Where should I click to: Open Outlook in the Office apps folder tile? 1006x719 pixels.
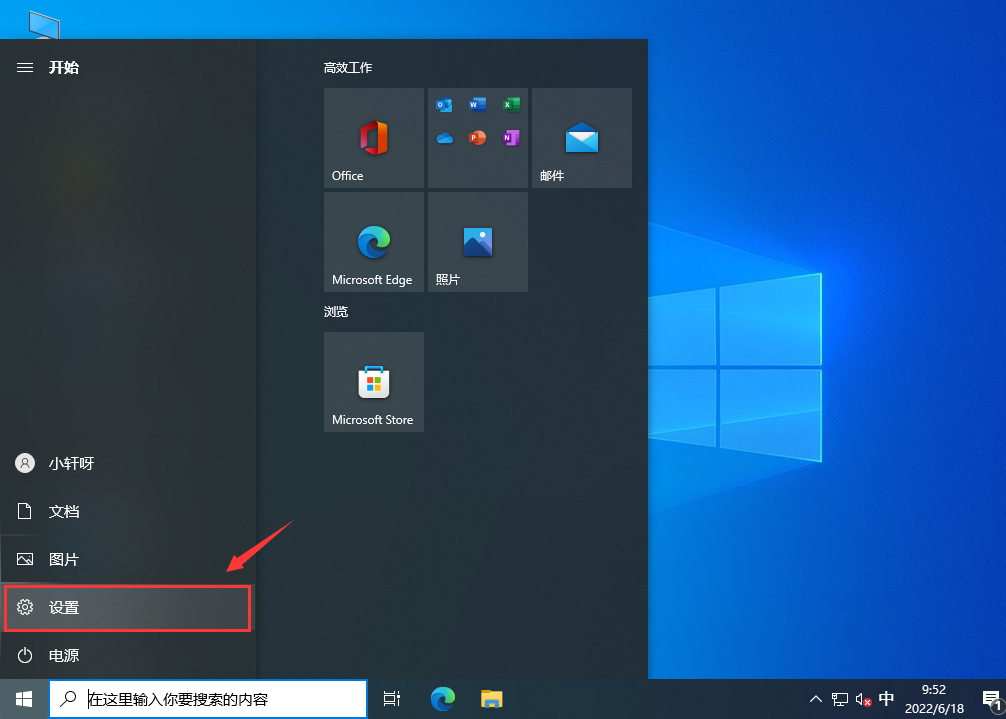(444, 105)
